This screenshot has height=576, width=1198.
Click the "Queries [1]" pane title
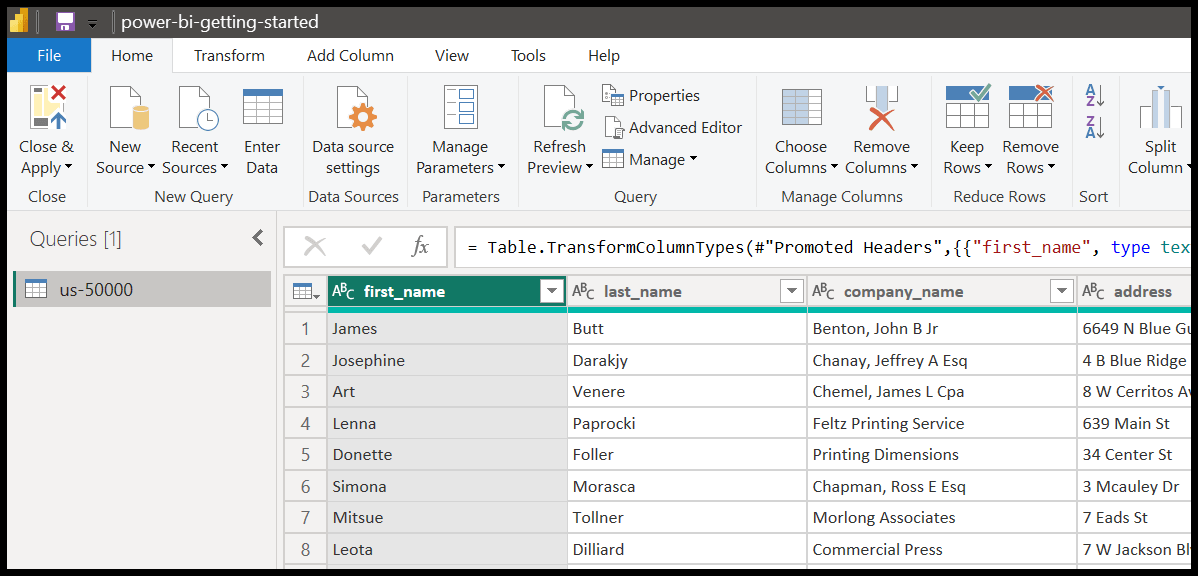(76, 239)
